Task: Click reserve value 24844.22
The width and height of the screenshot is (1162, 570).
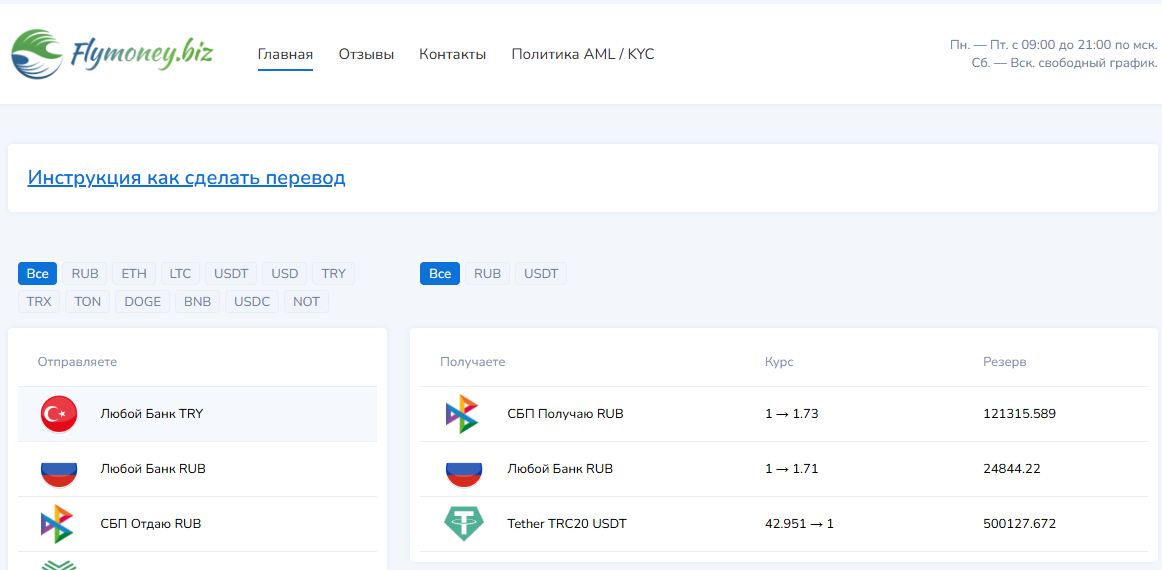Action: [x=1014, y=469]
